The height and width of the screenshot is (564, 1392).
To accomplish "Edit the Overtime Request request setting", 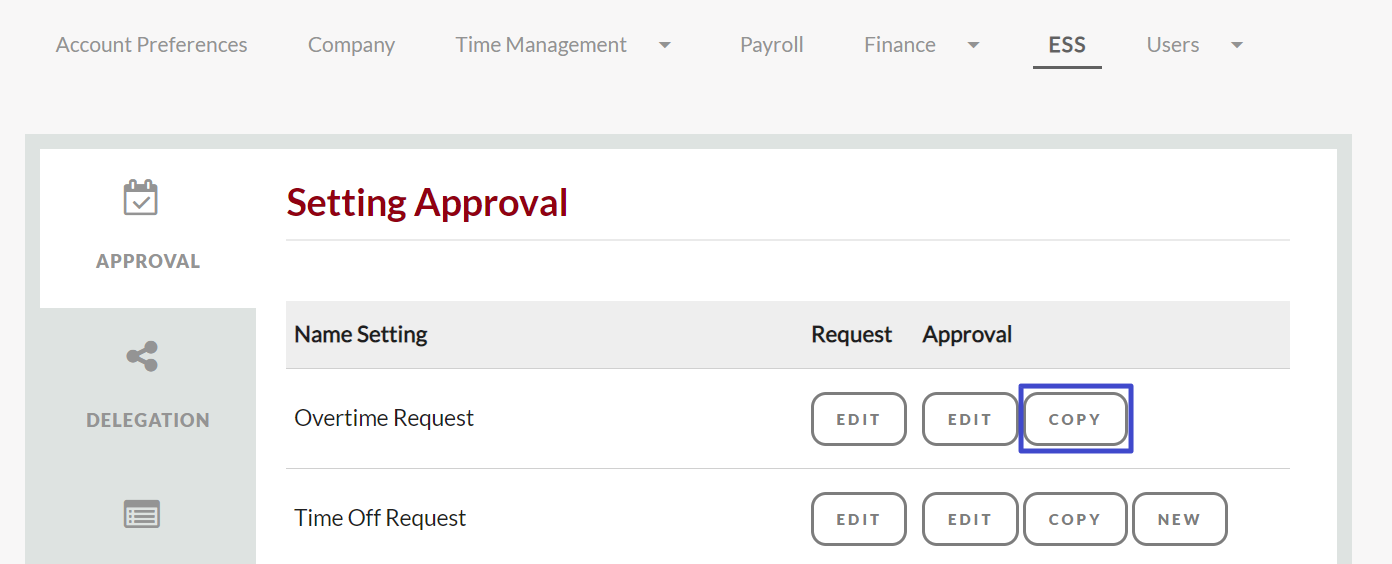I will pos(859,419).
